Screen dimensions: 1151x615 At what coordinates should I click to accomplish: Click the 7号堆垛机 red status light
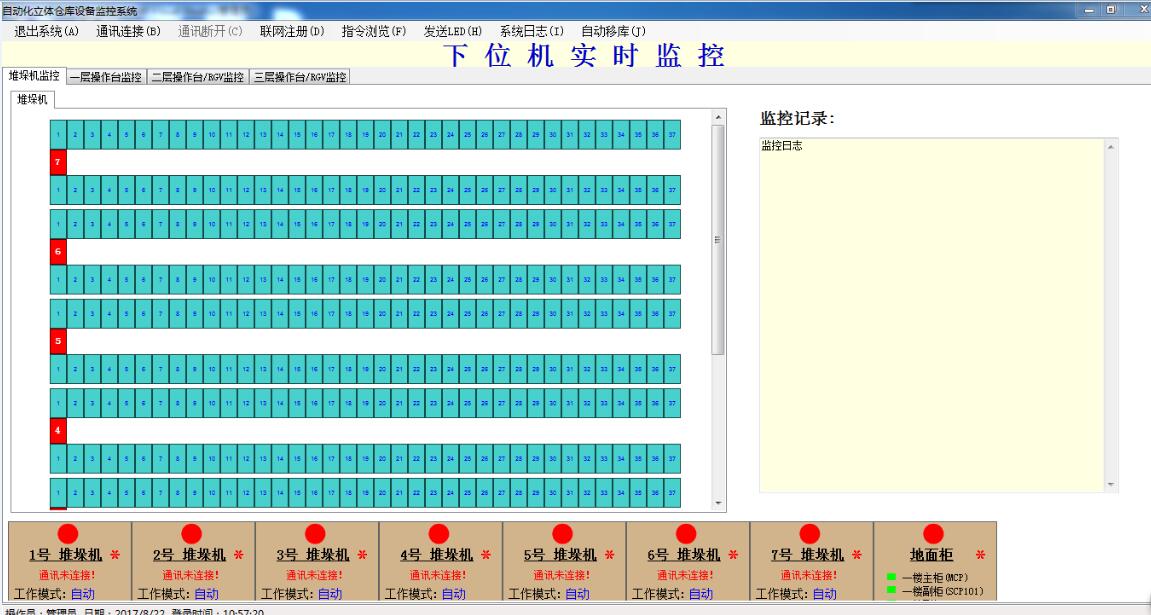[809, 533]
